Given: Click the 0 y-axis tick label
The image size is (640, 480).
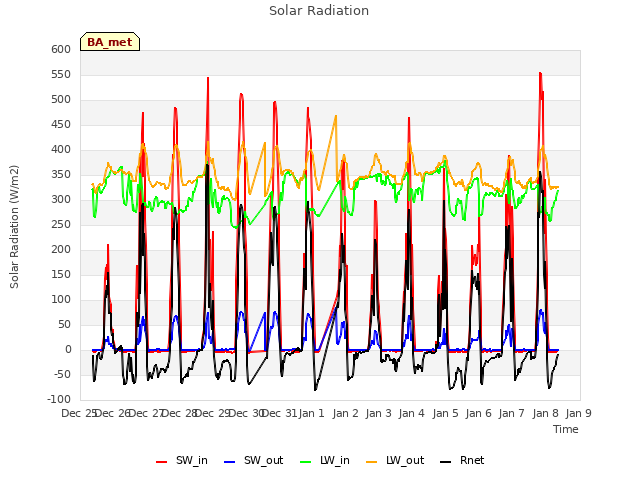Looking at the screenshot, I should [68, 349].
